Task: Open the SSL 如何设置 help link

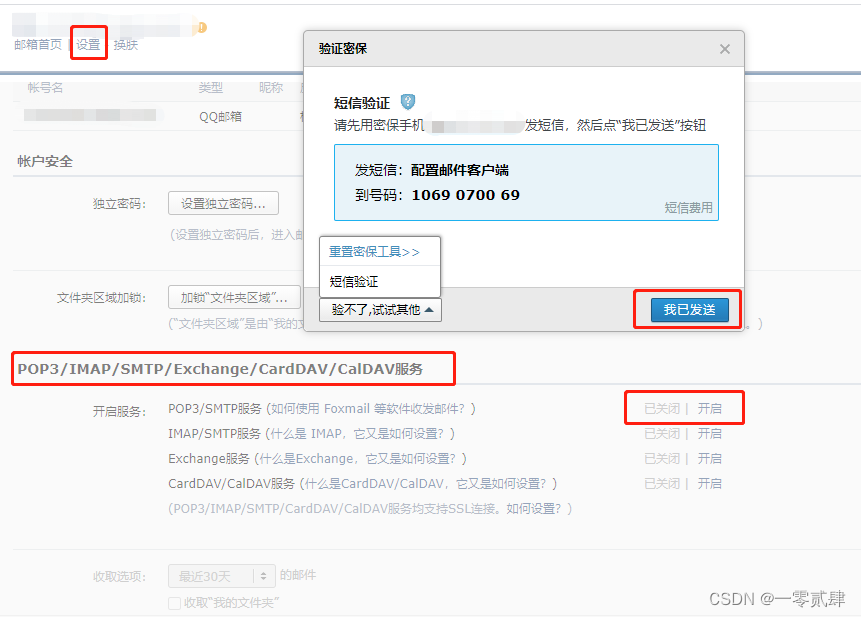Action: point(533,509)
